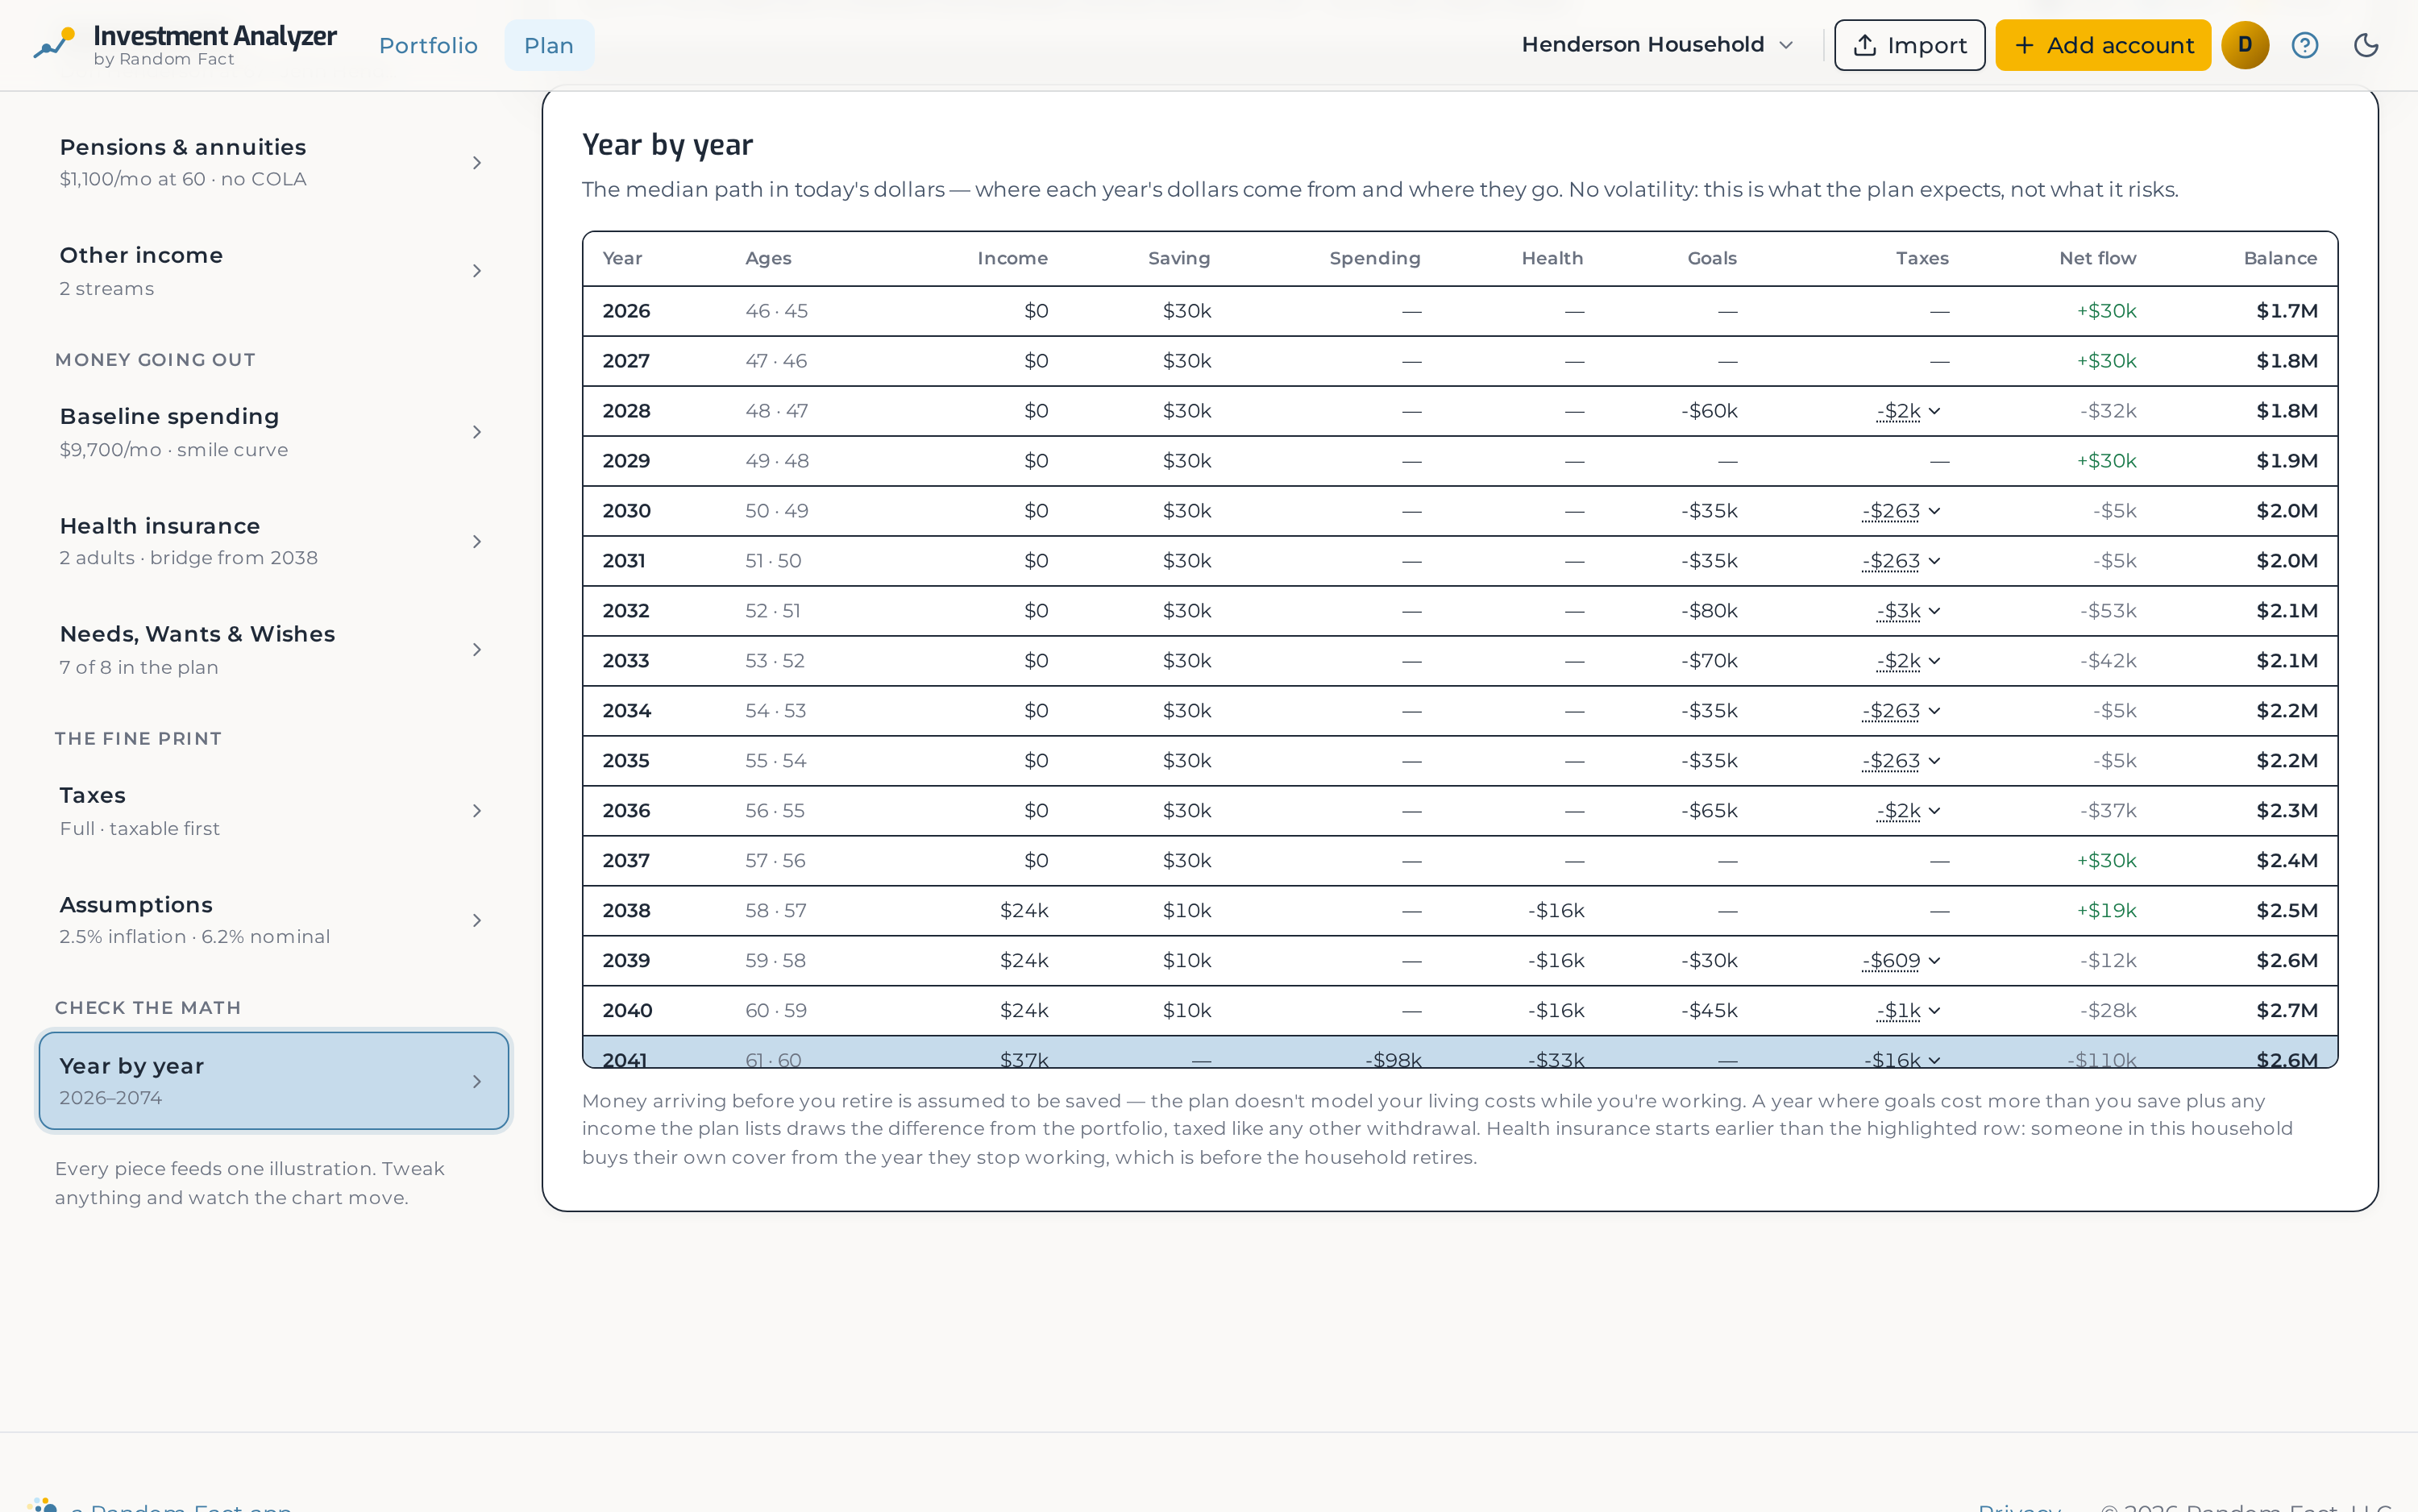Click the Balance column header

pyautogui.click(x=2280, y=258)
